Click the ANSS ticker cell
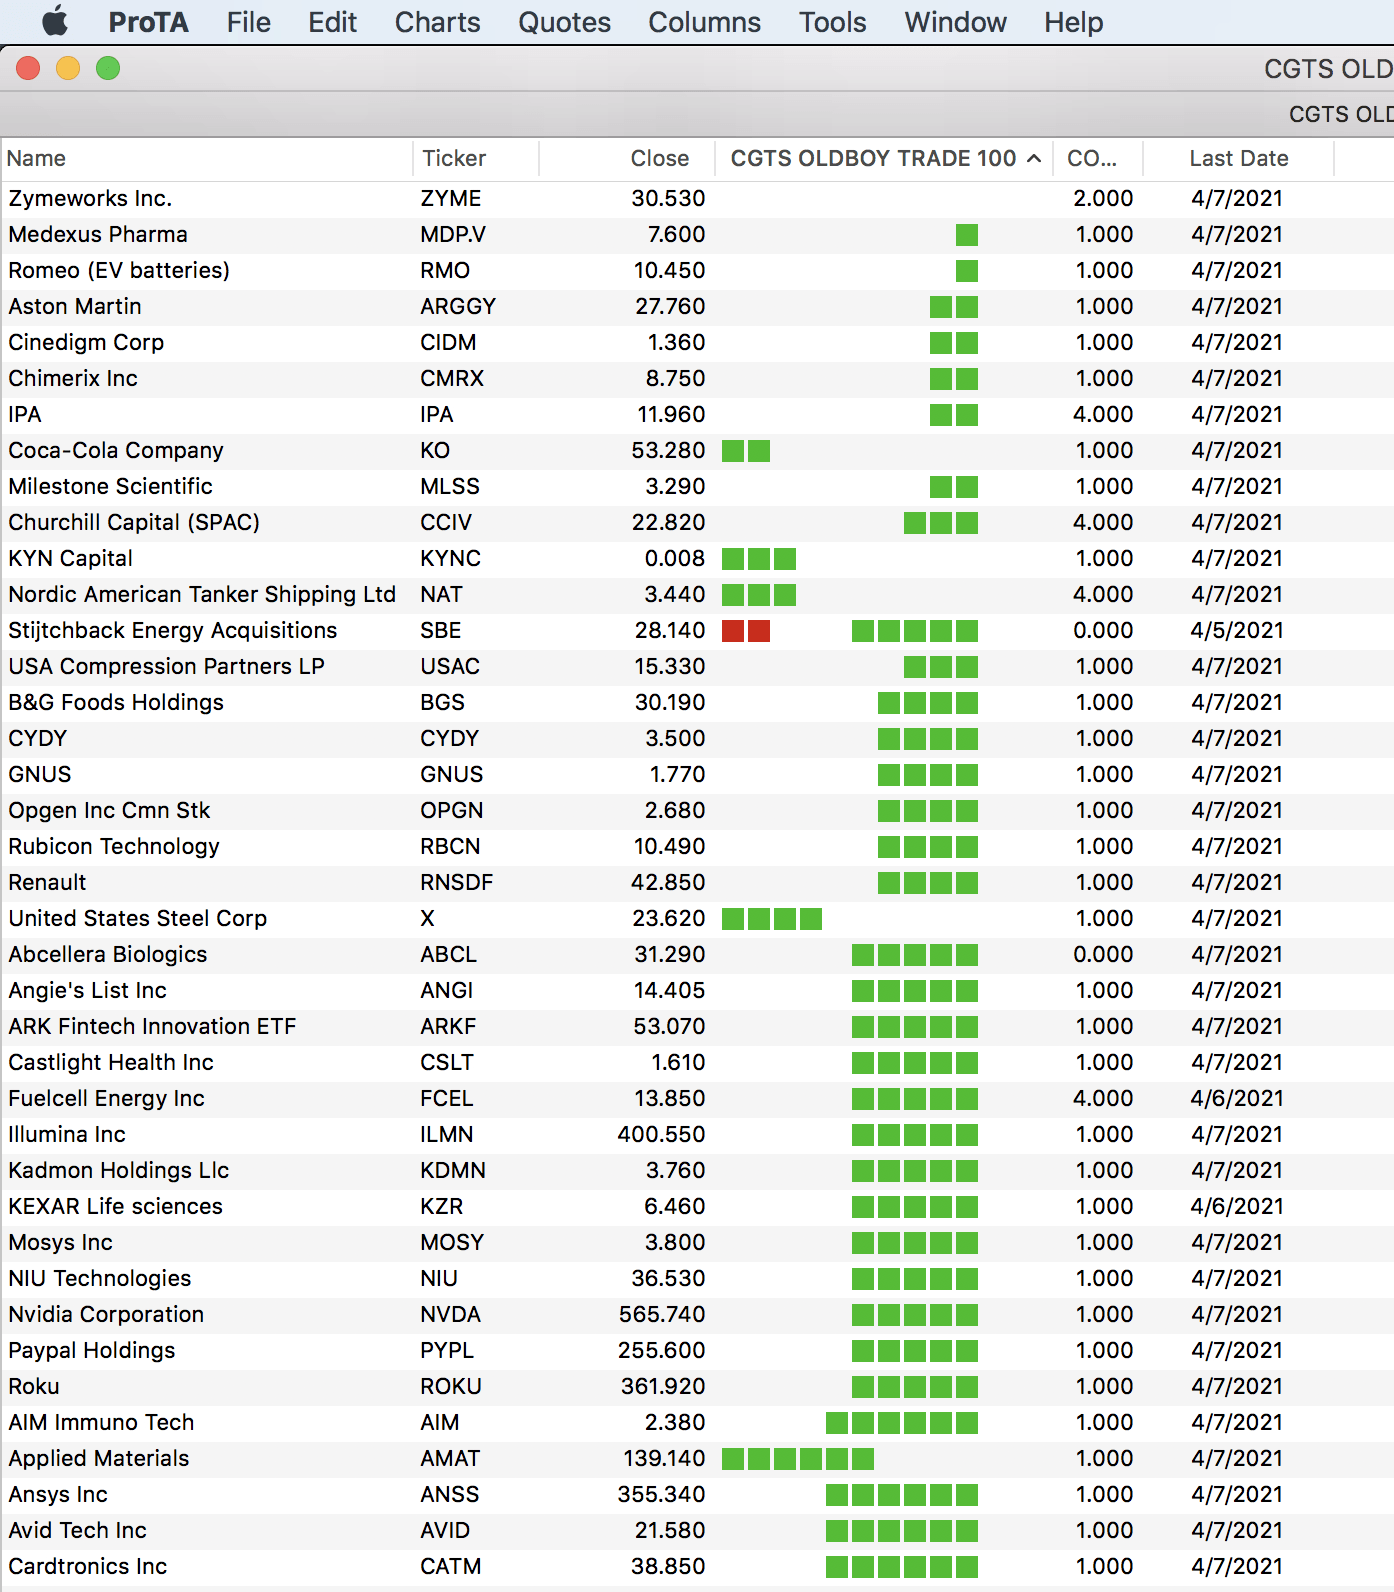This screenshot has width=1394, height=1592. 450,1494
